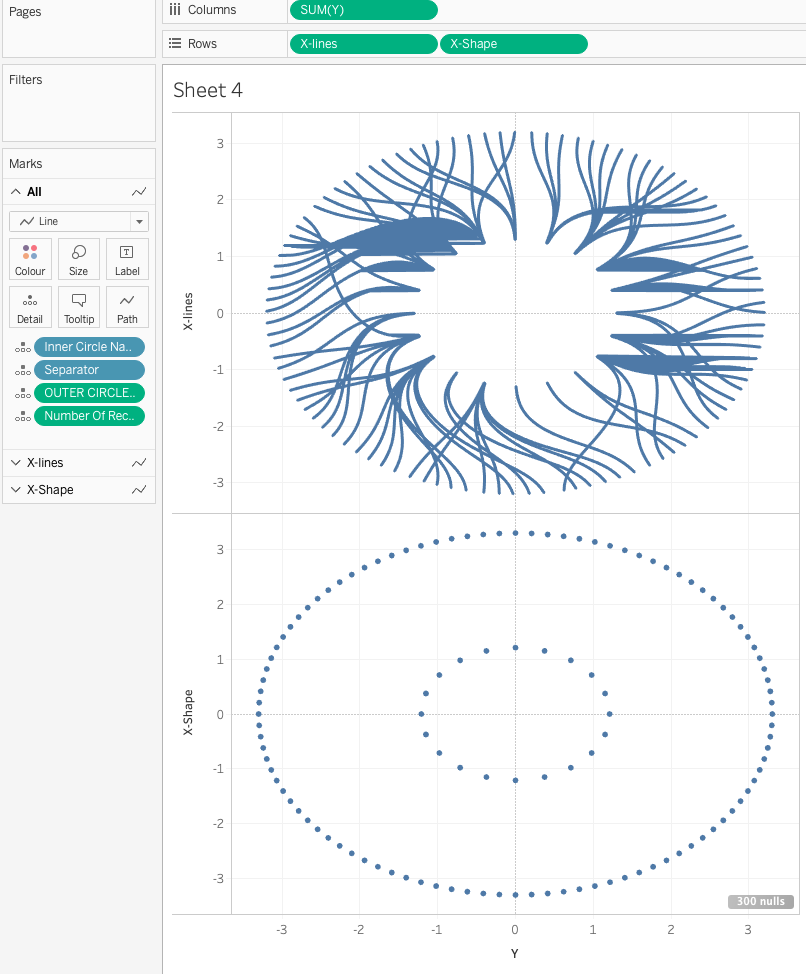Open the Size property on the Marks card
This screenshot has height=974, width=806.
click(x=78, y=259)
